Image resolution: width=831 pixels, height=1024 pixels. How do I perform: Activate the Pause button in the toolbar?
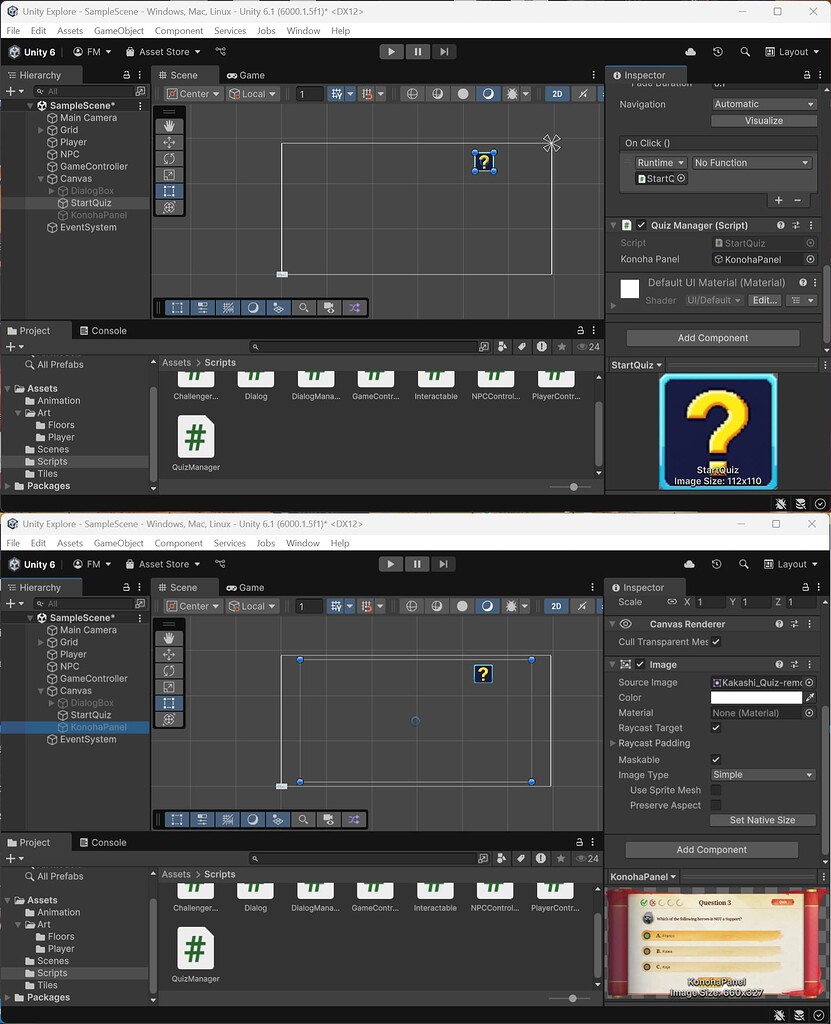[416, 51]
